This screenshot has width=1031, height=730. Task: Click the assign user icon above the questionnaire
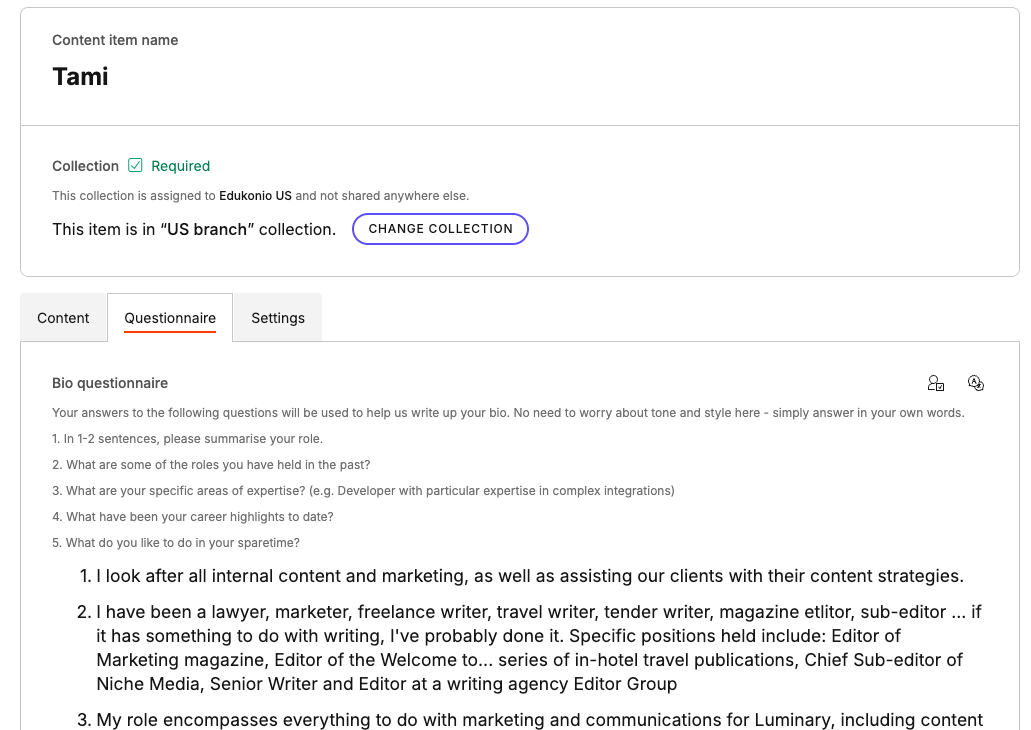(x=936, y=382)
